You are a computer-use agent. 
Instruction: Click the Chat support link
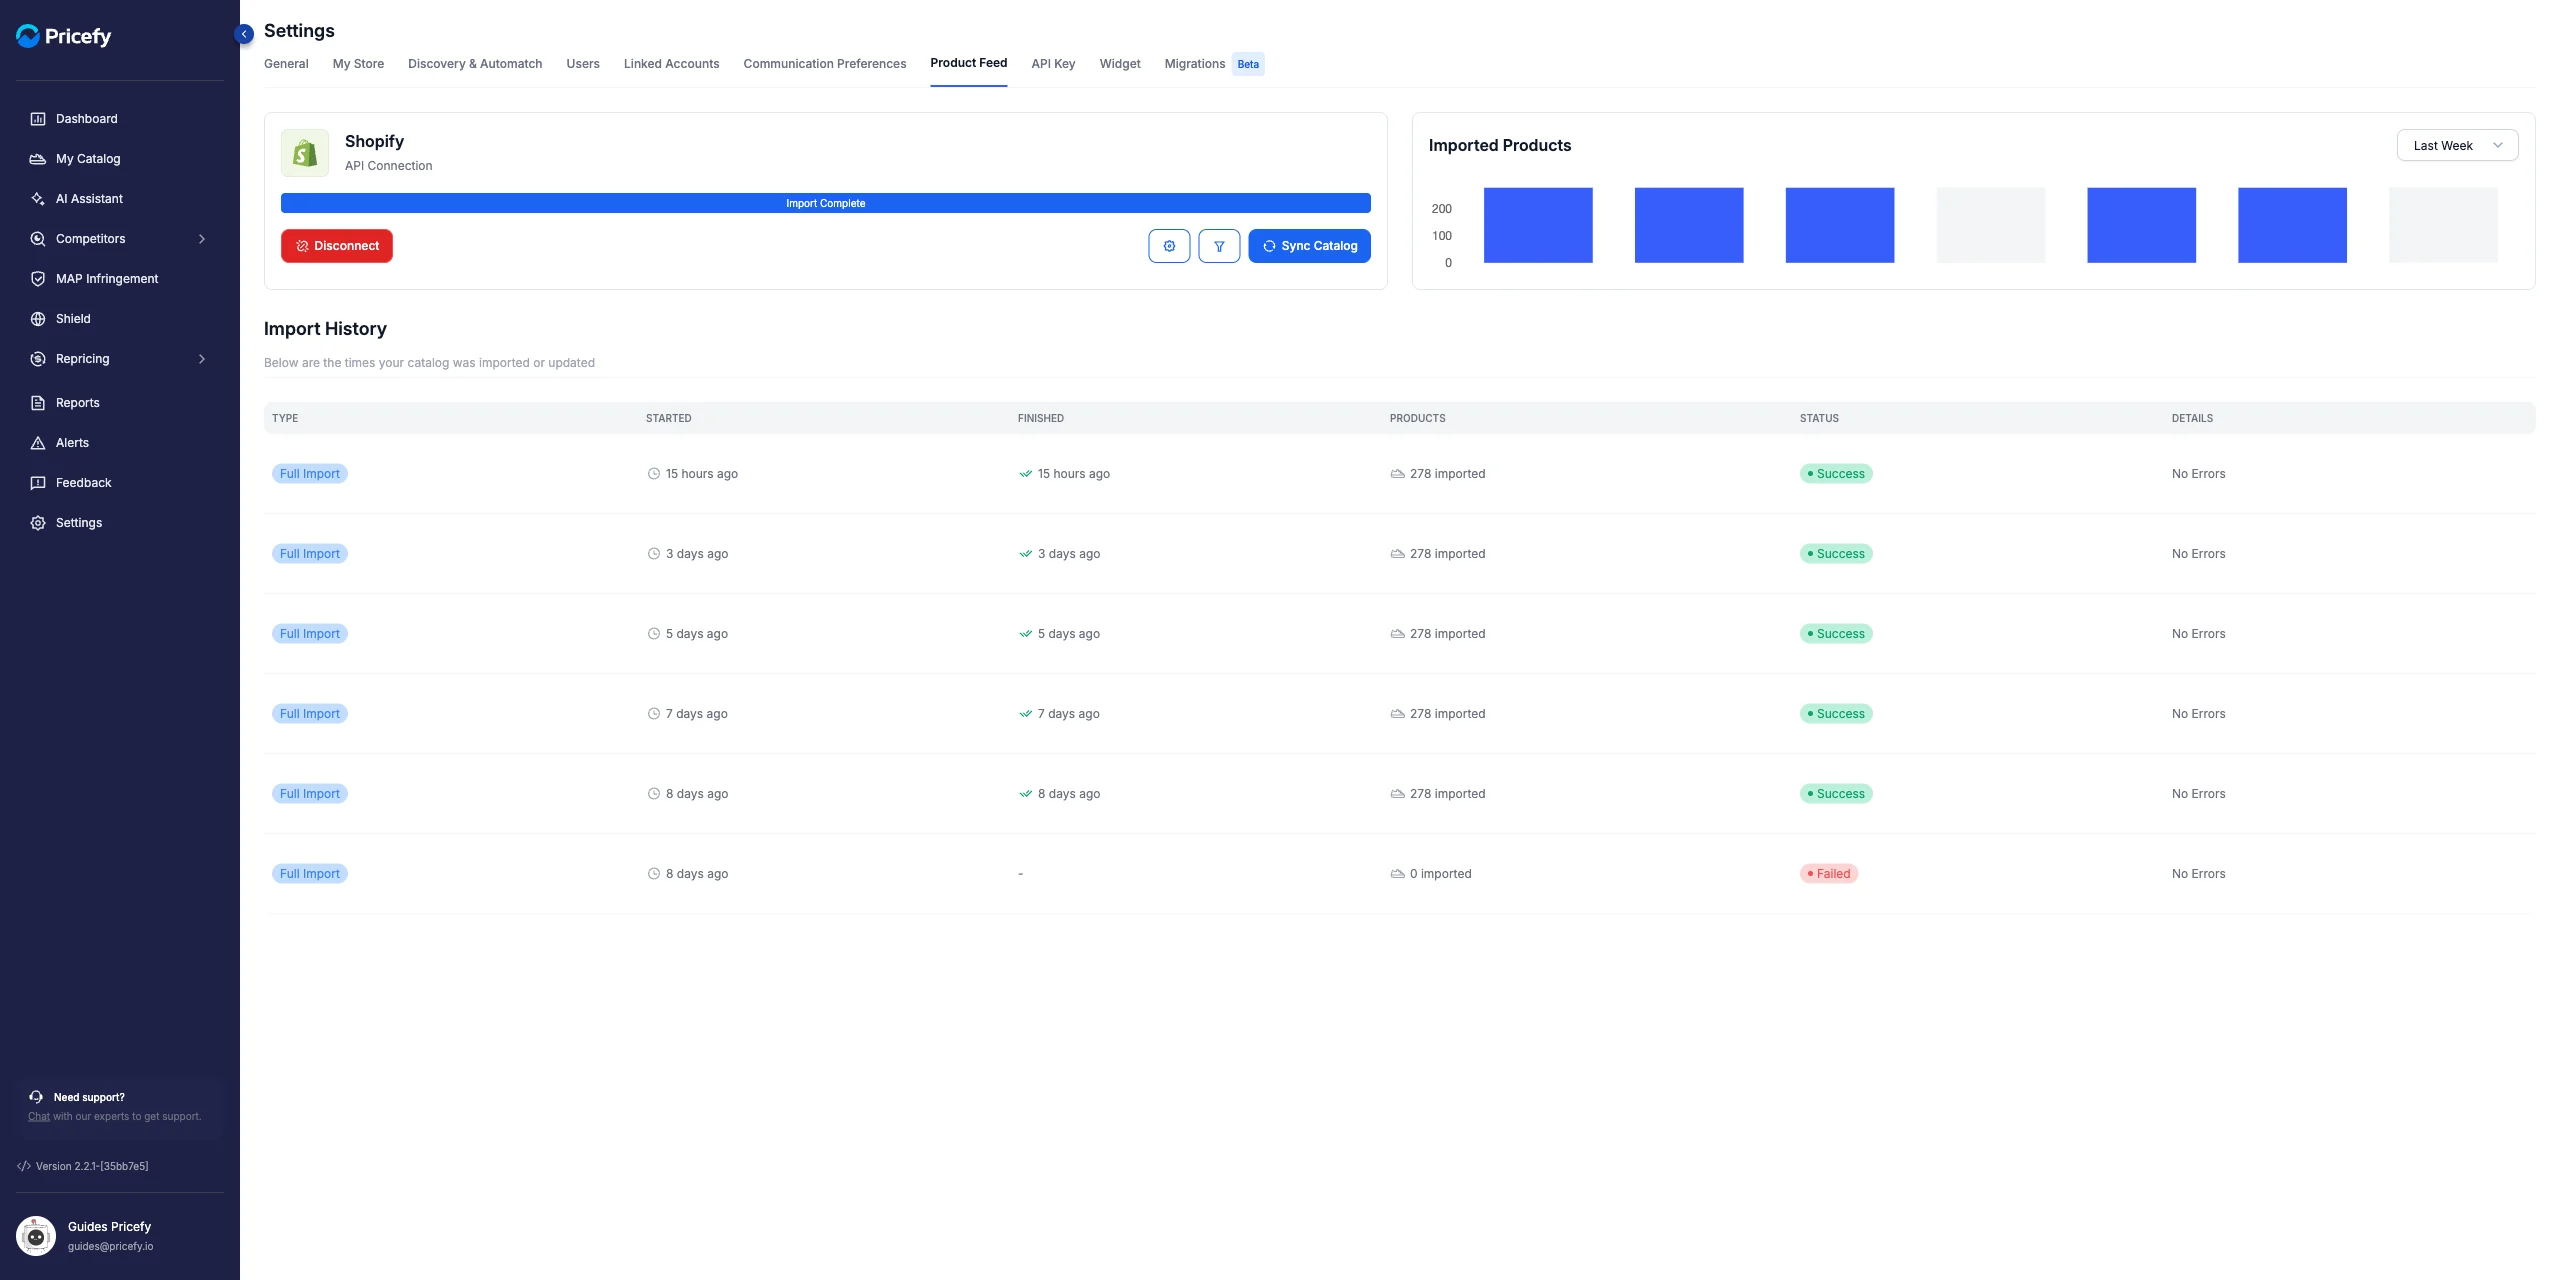39,1117
